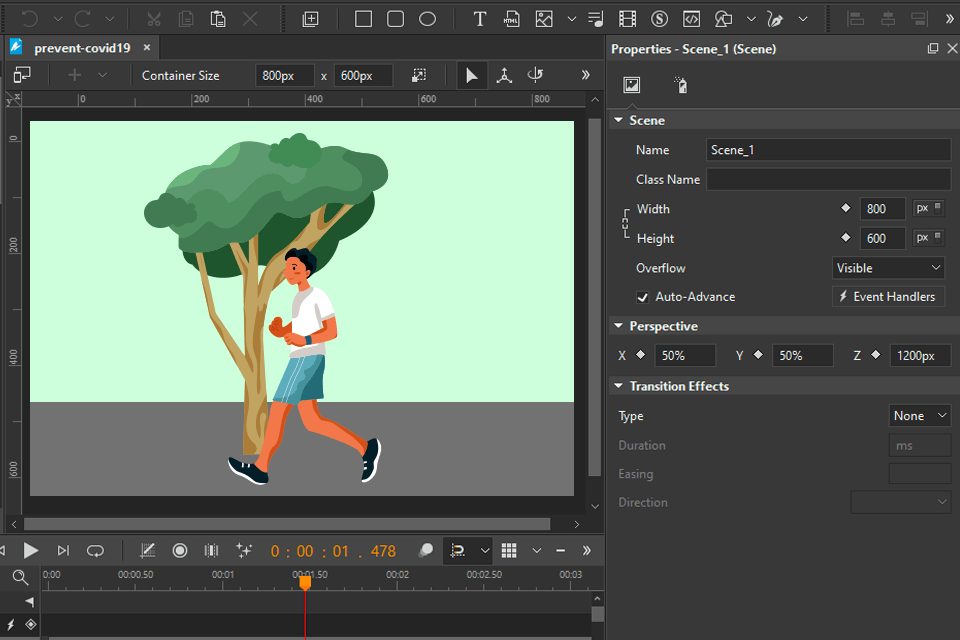
Task: Pick the Rounded Rectangle shape tool
Action: point(395,19)
